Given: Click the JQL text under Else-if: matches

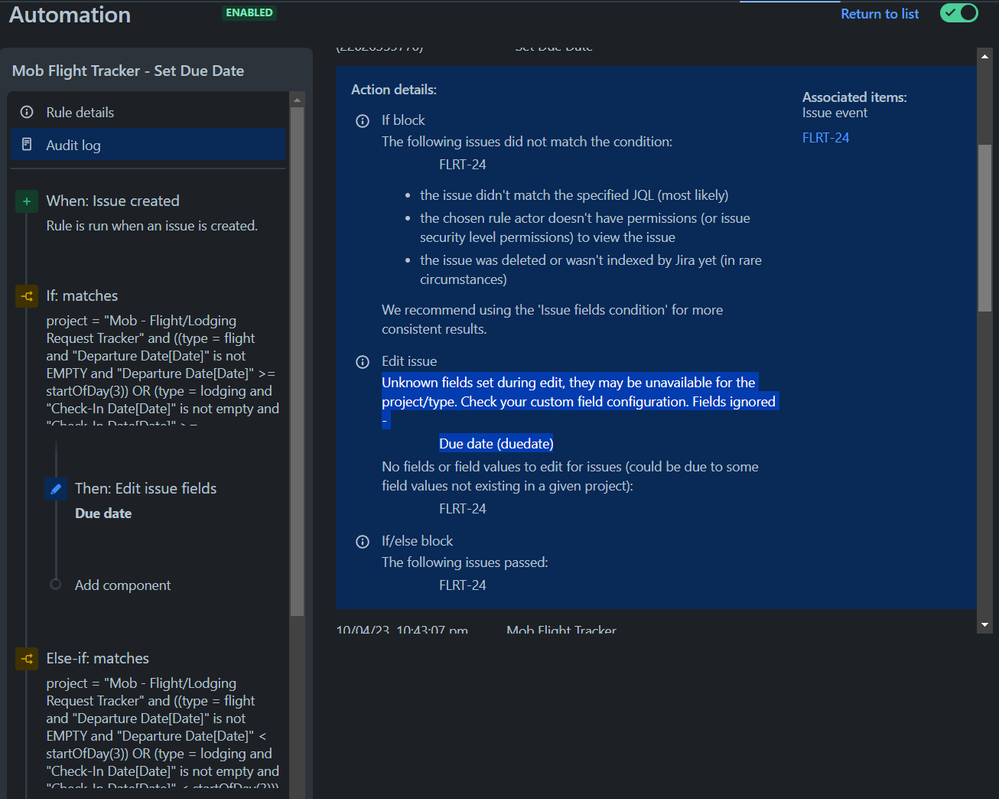Looking at the screenshot, I should pyautogui.click(x=162, y=731).
